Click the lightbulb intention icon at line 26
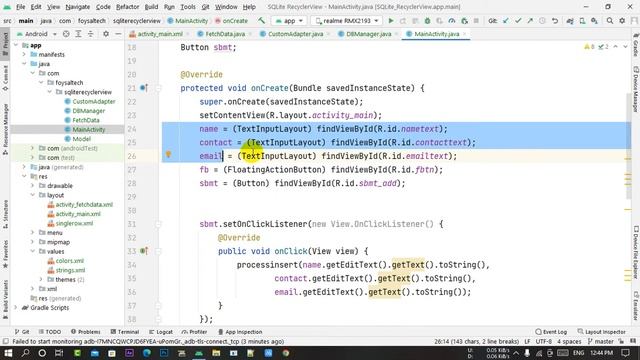 point(168,154)
